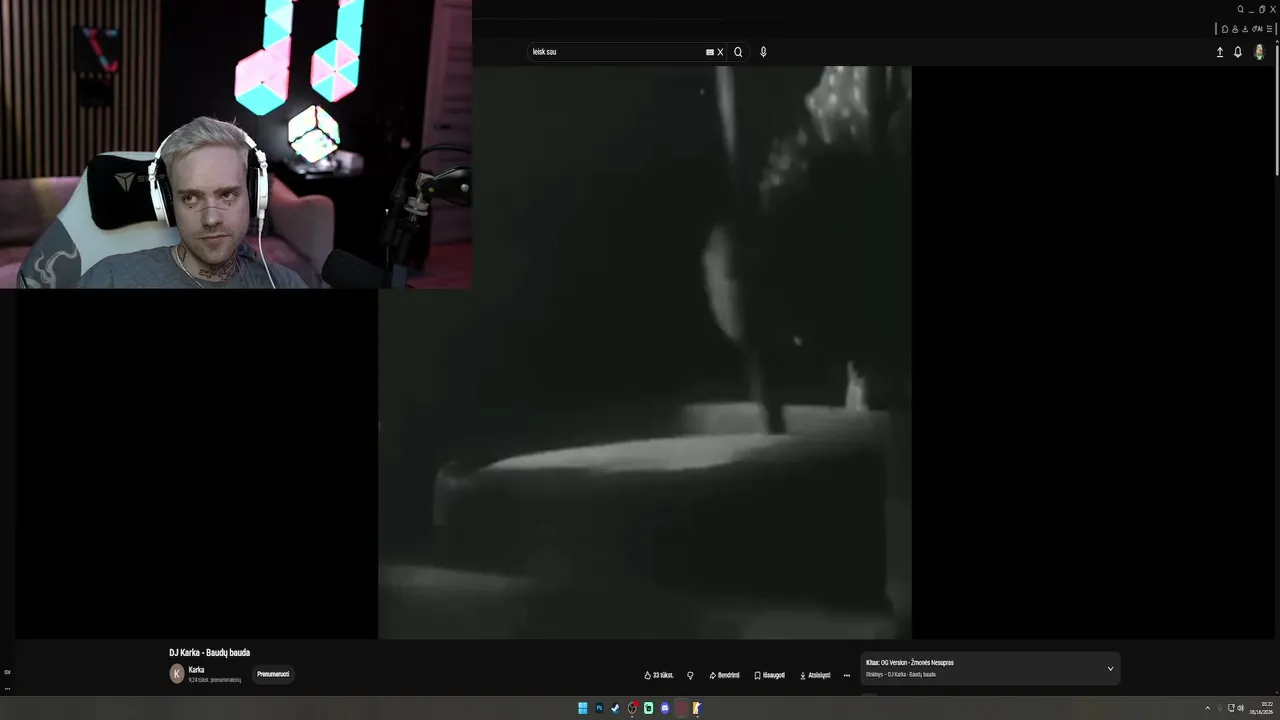Open browser profile icon in toolbar
This screenshot has height=720, width=1280.
pyautogui.click(x=1235, y=29)
